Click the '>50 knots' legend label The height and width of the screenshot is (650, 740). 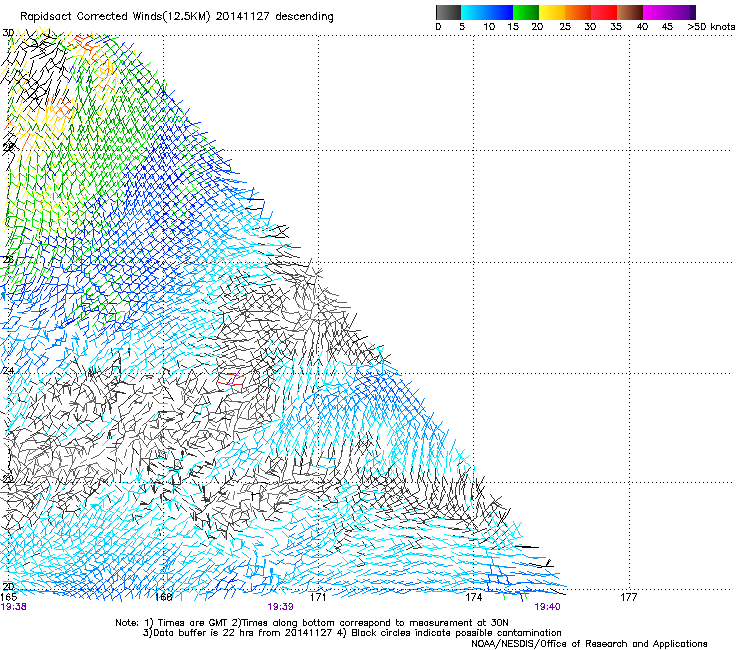pos(711,27)
